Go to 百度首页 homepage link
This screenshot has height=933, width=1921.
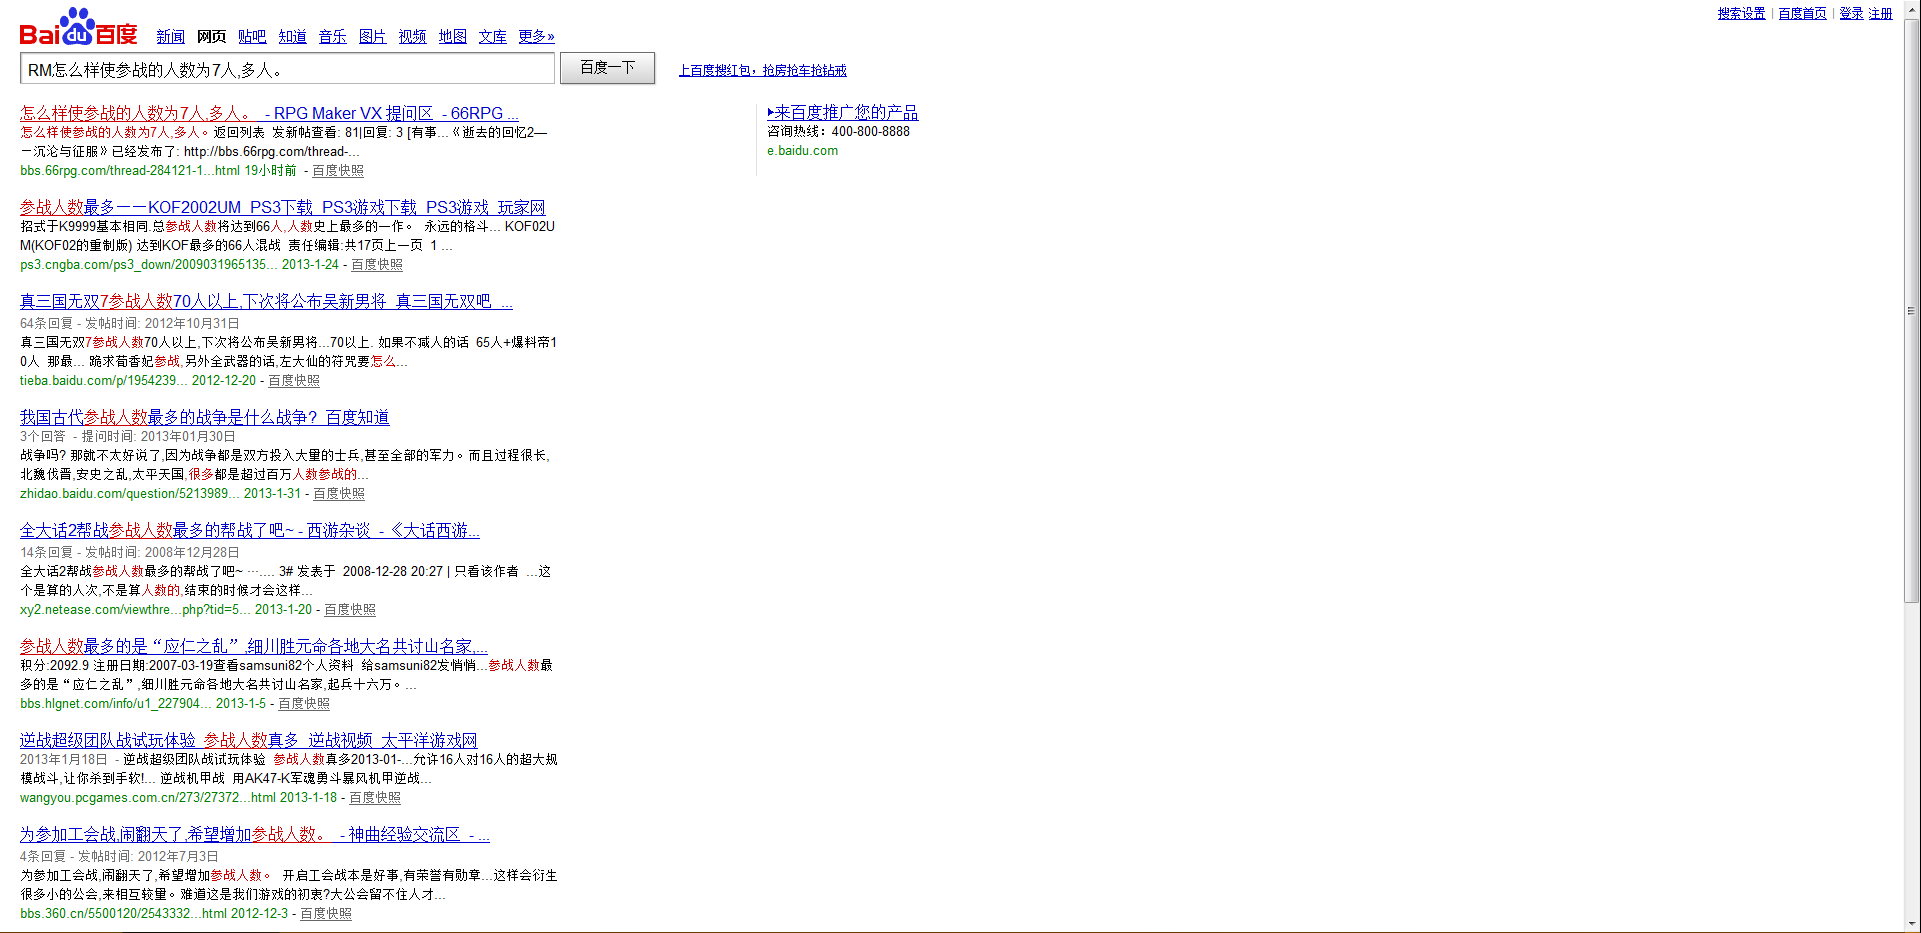(1802, 13)
